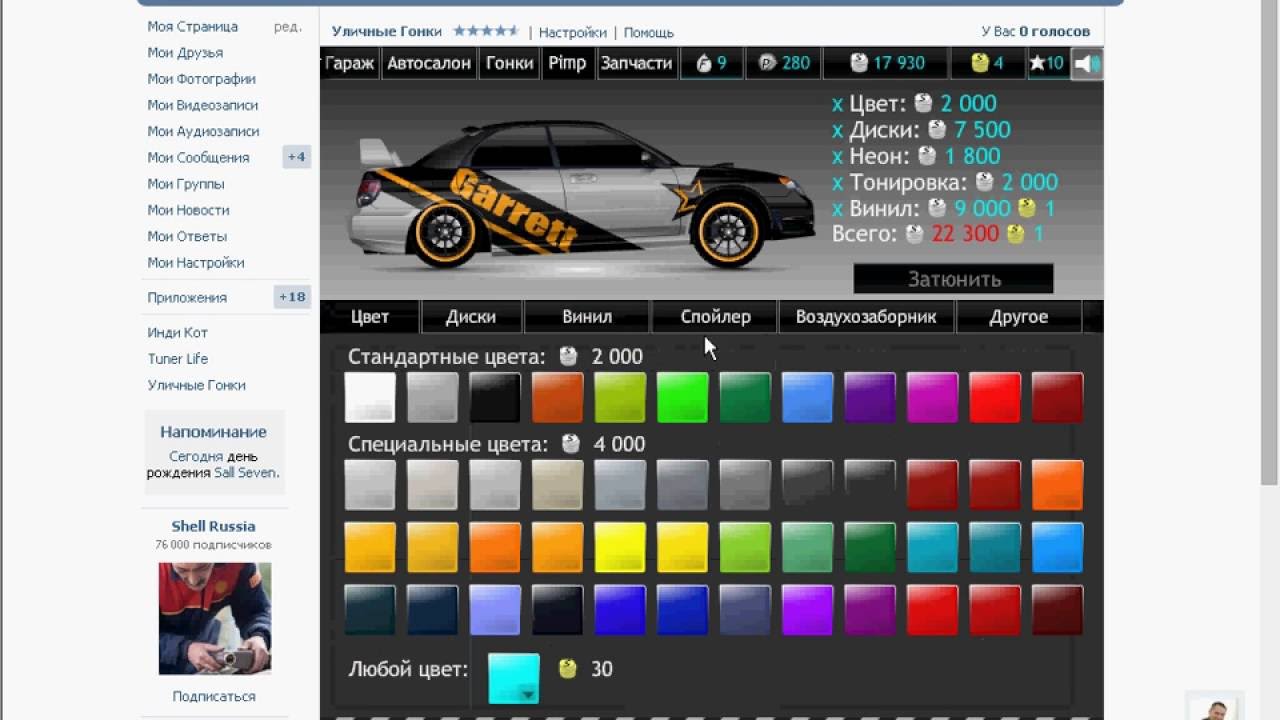Image resolution: width=1280 pixels, height=720 pixels.
Task: Click the 0 голосов balance
Action: tap(1054, 32)
